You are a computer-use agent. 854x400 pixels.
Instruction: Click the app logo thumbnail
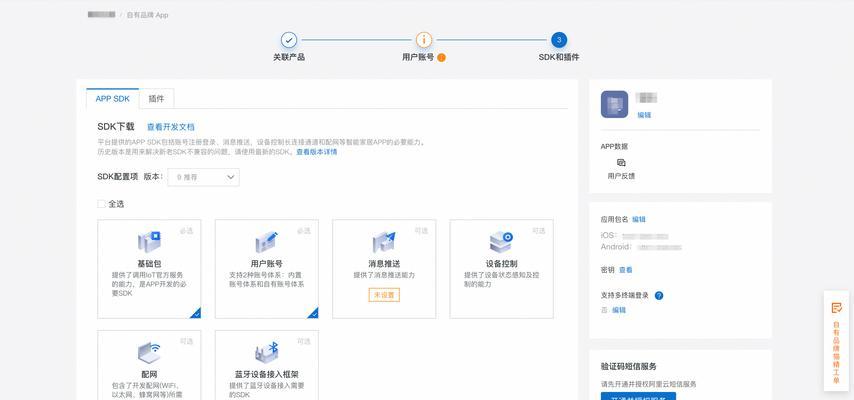[x=614, y=104]
